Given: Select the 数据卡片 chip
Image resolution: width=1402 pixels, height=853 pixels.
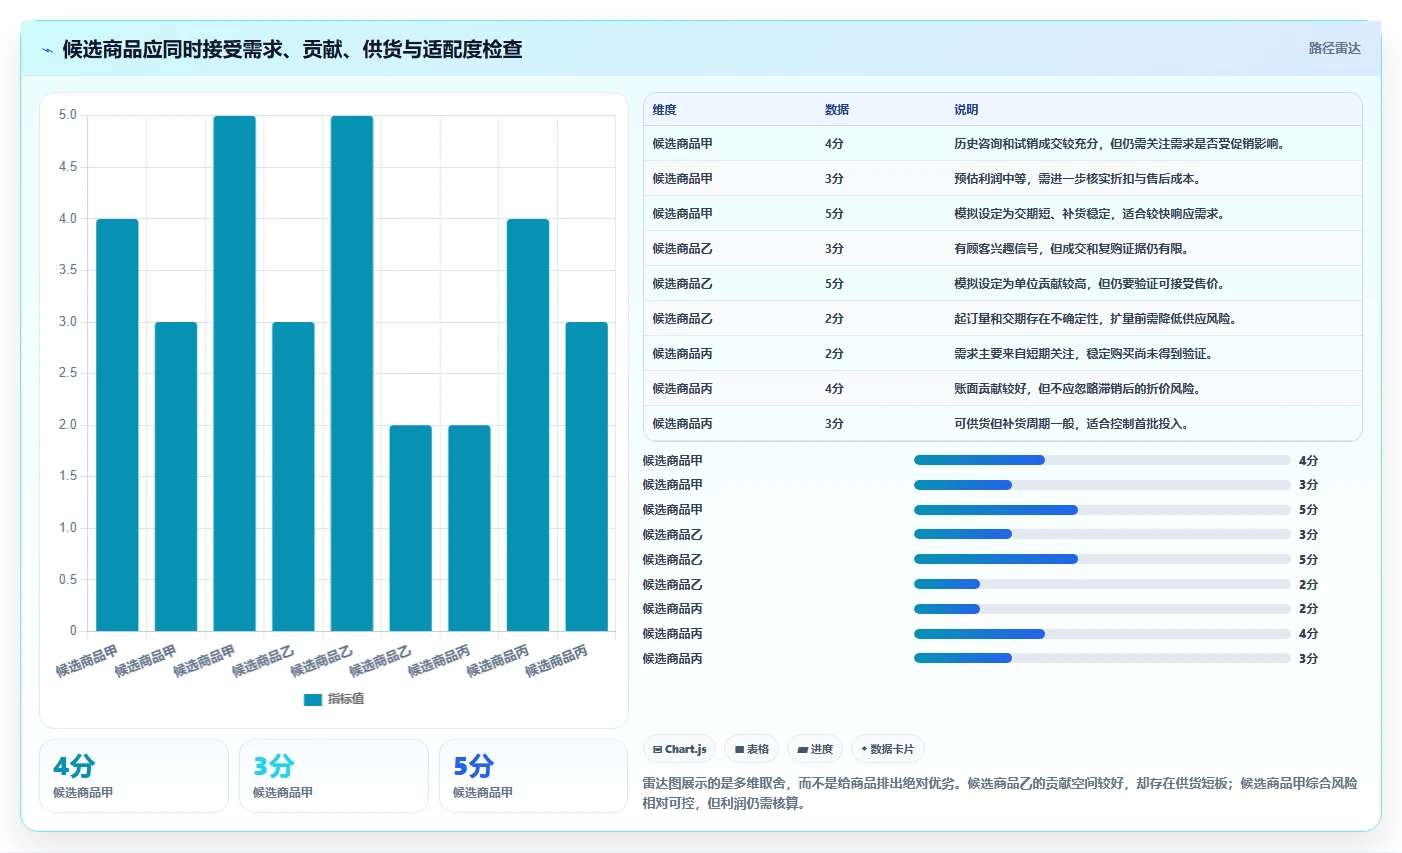Looking at the screenshot, I should (887, 749).
